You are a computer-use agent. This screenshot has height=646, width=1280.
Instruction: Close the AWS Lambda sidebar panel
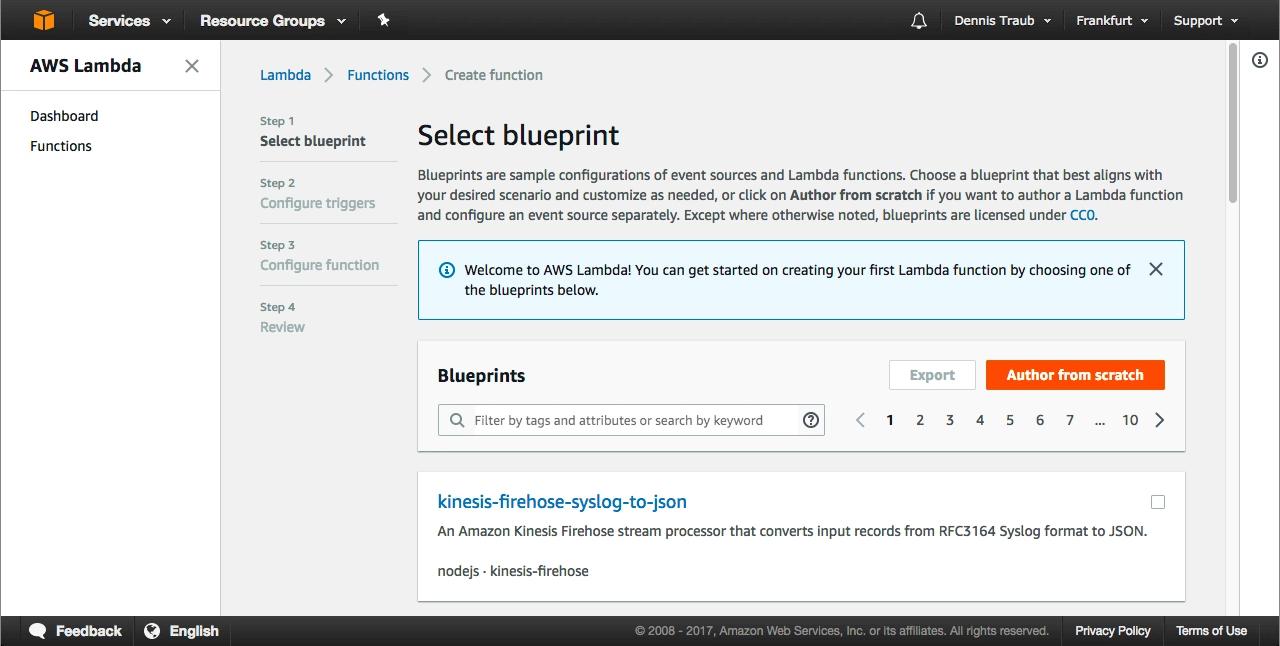pos(192,66)
